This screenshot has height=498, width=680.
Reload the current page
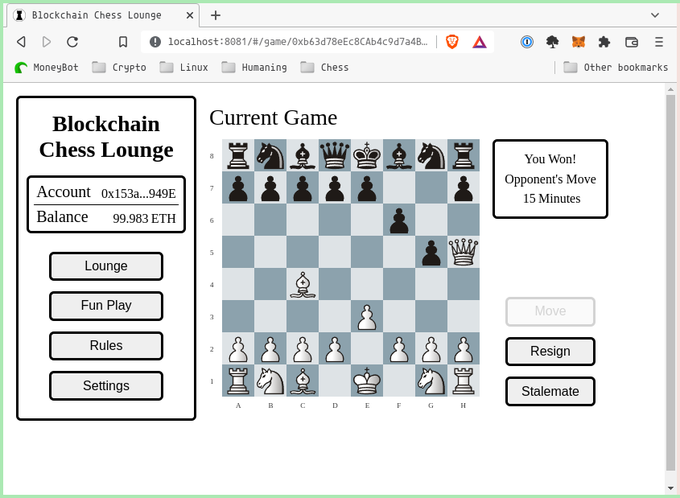click(72, 42)
